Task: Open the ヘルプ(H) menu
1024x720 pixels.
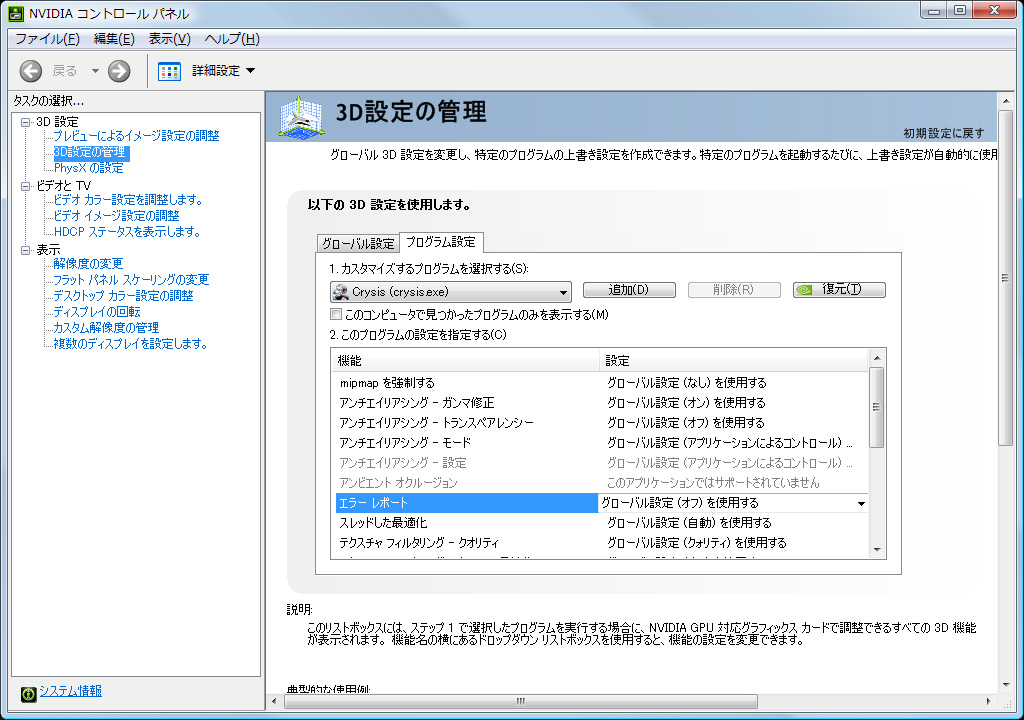Action: click(232, 39)
